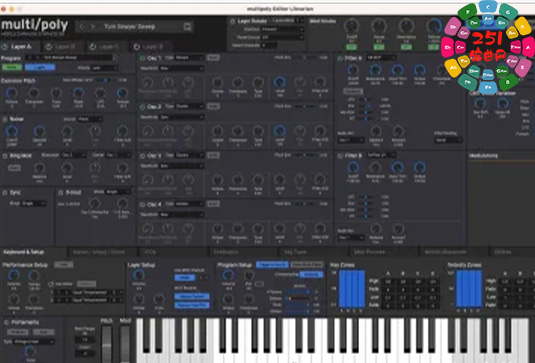Toggle Layer A power icon
The image size is (535, 363).
[x=5, y=47]
